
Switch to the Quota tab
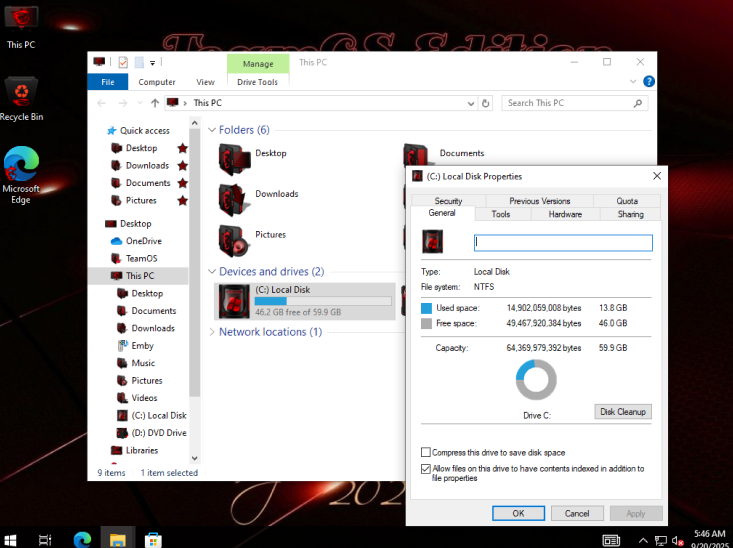627,201
